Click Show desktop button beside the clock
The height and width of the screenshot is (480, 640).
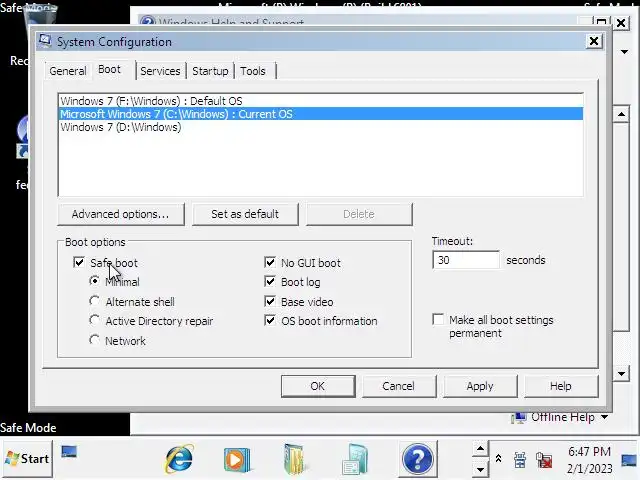click(629, 461)
